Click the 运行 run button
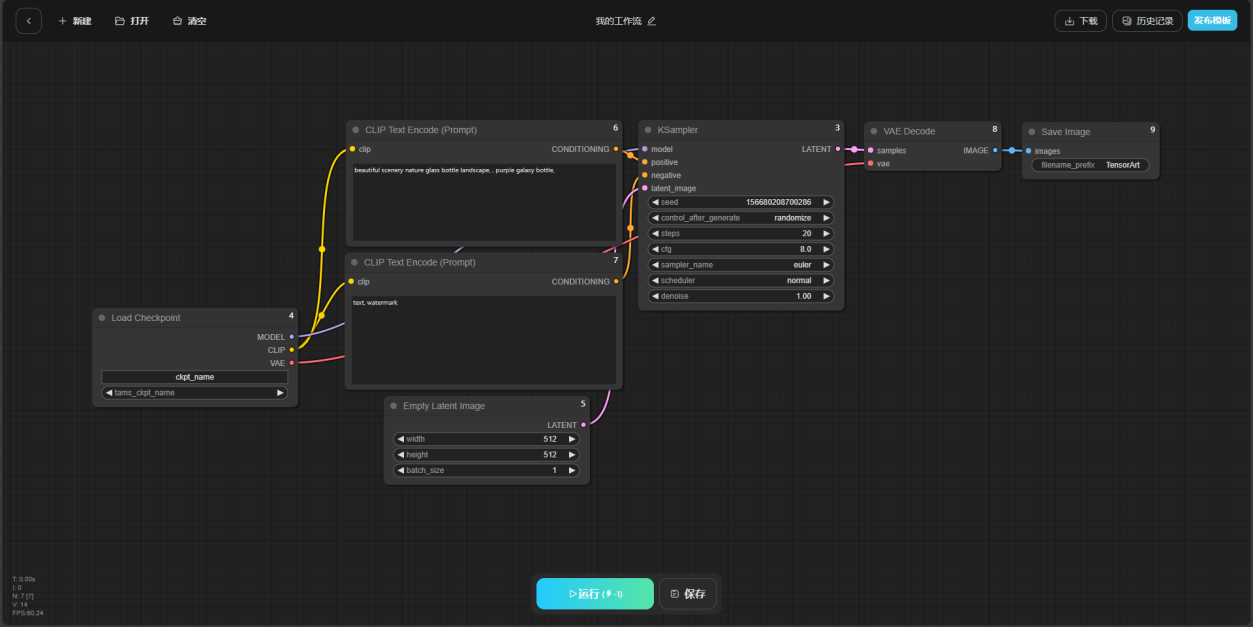 (x=595, y=594)
